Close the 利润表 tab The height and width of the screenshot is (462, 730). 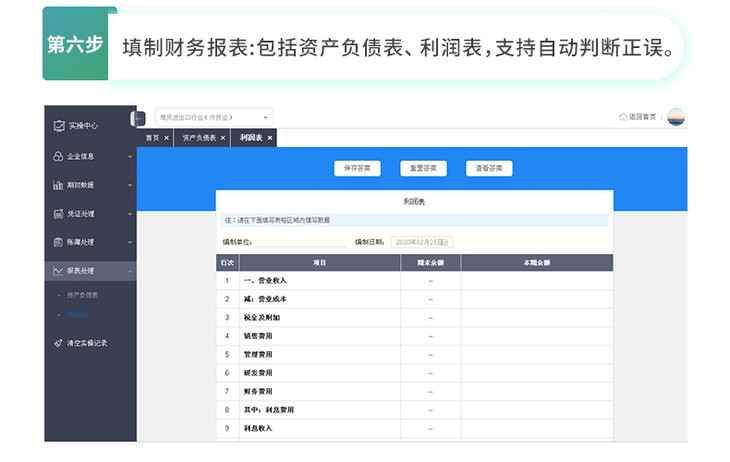point(270,138)
